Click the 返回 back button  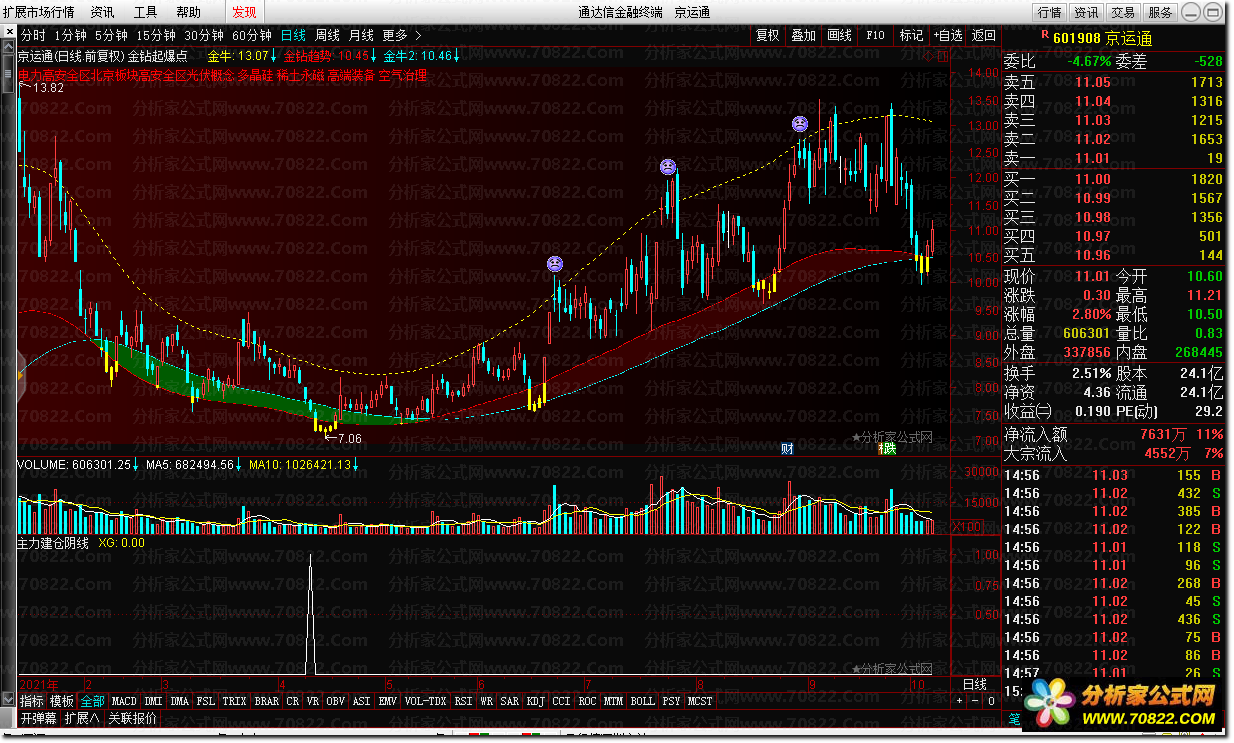984,35
